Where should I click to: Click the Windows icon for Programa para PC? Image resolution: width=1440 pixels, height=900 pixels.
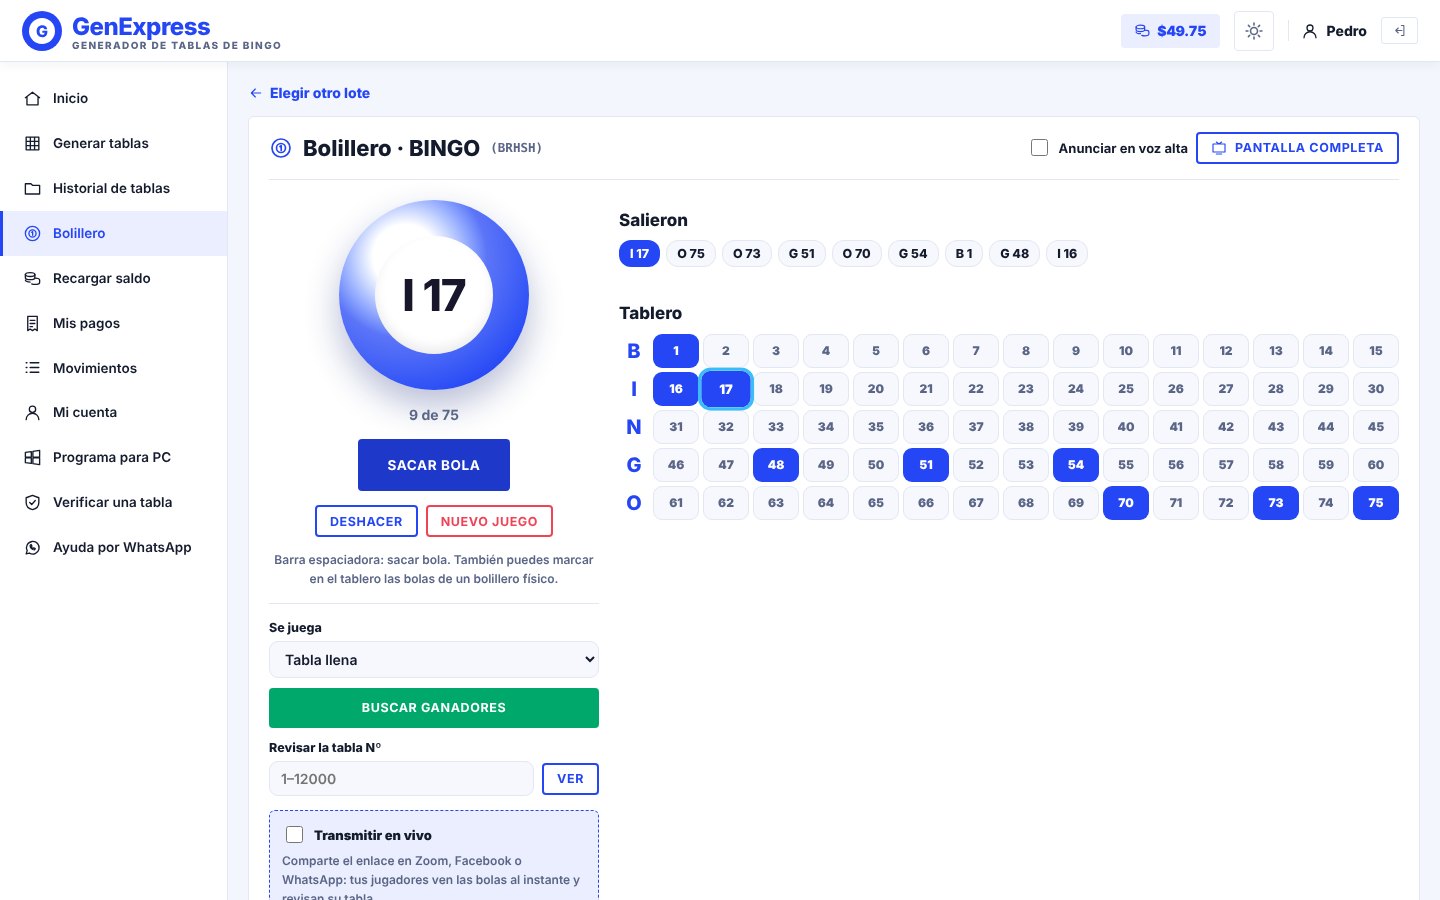pyautogui.click(x=32, y=457)
